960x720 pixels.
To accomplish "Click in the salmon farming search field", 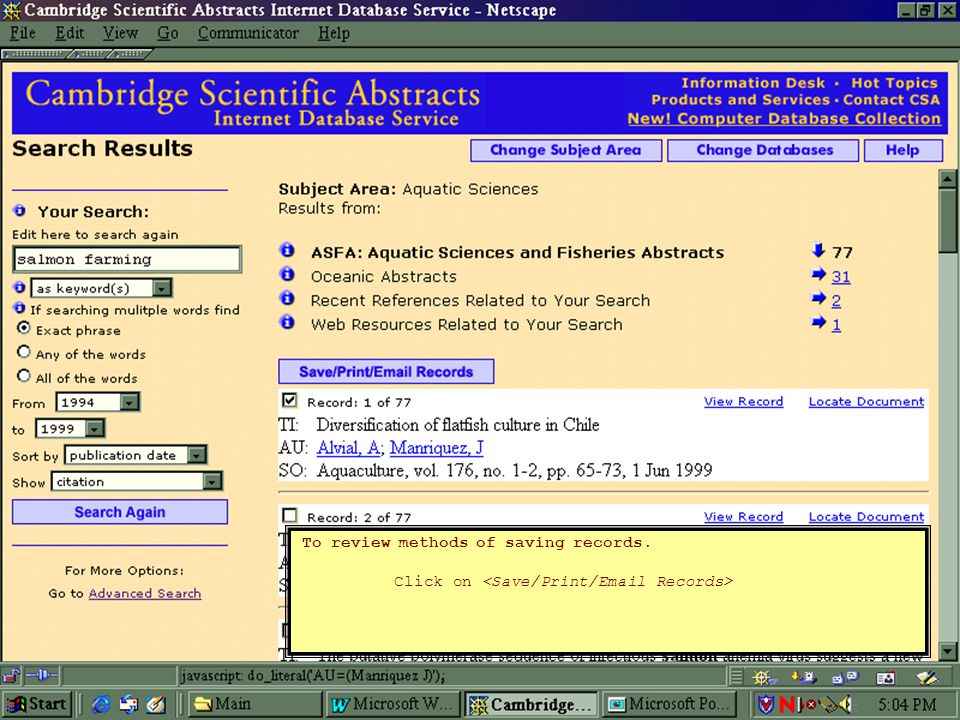I will click(127, 259).
